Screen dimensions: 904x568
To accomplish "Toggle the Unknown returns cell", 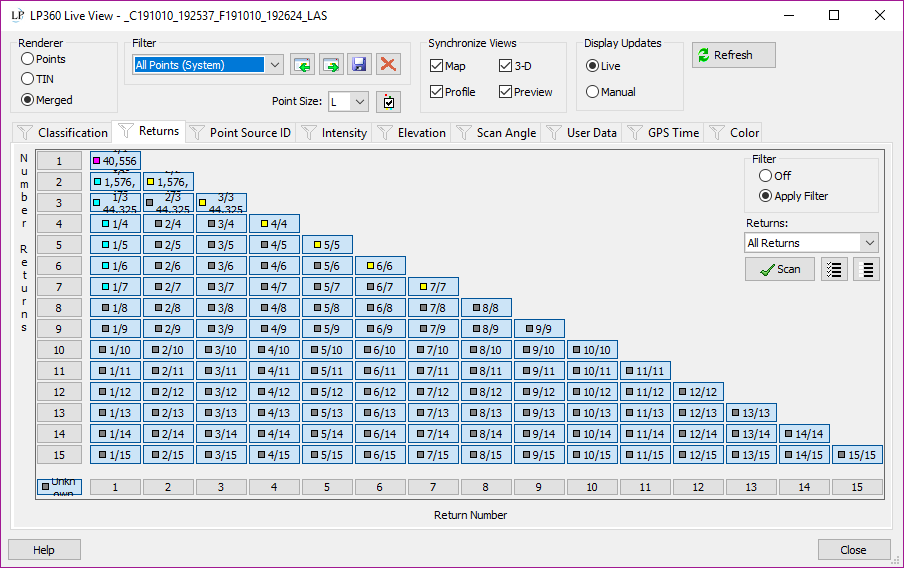I will (59, 487).
